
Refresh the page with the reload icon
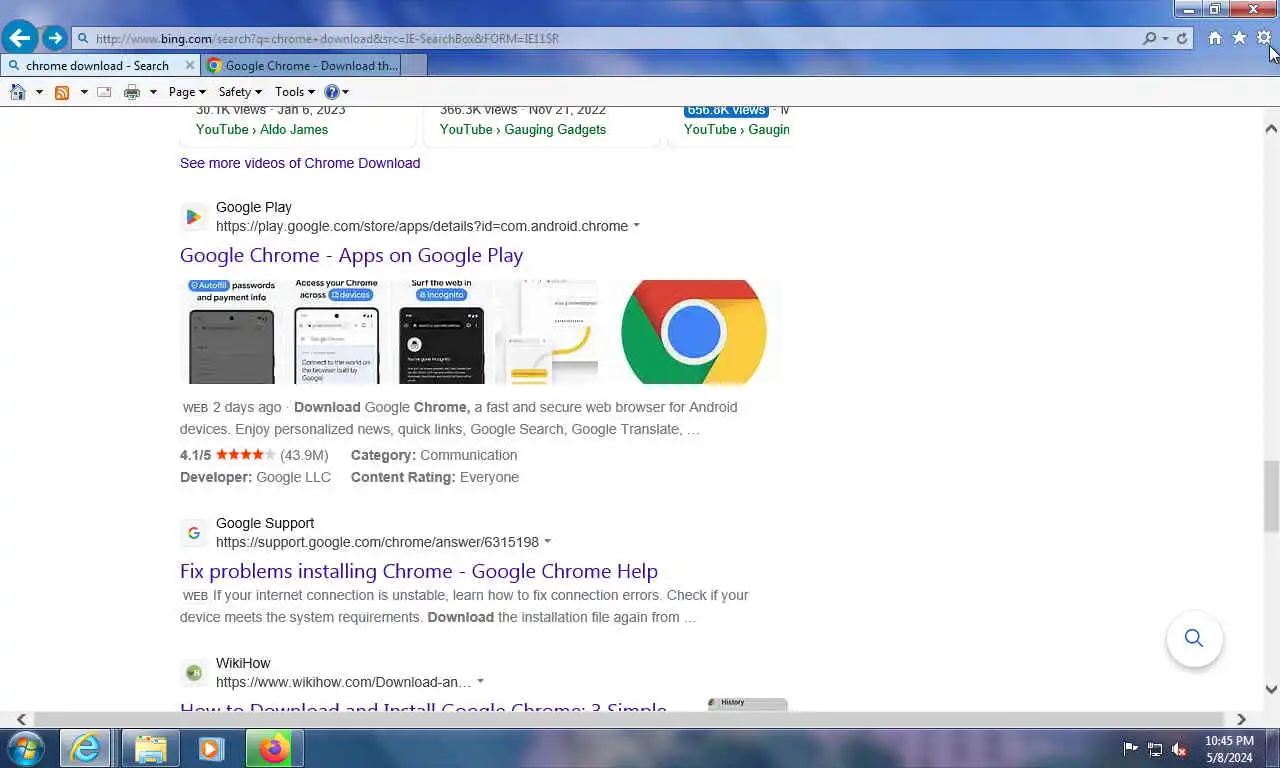(x=1182, y=38)
